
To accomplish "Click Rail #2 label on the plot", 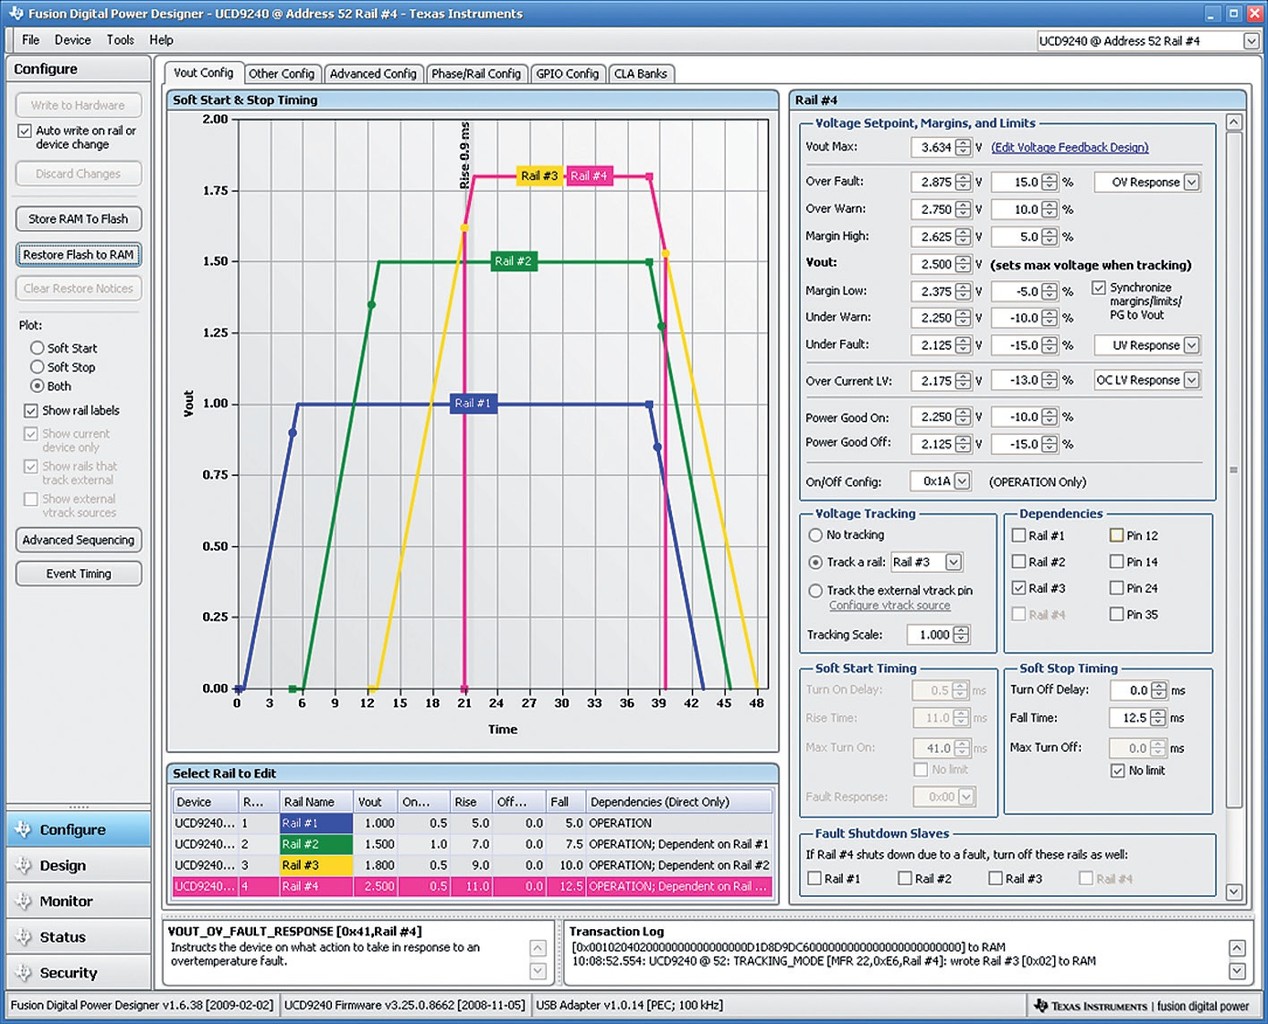I will (x=513, y=261).
